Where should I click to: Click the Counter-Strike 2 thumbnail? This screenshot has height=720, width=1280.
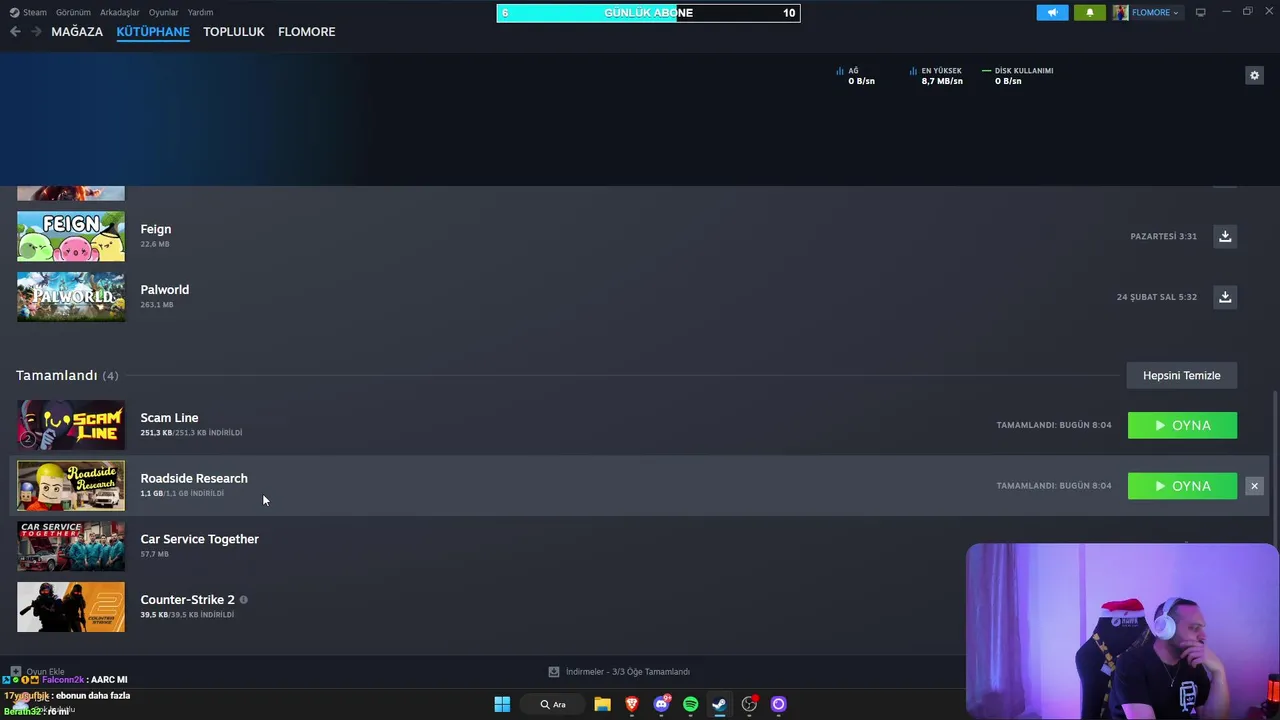(x=71, y=607)
